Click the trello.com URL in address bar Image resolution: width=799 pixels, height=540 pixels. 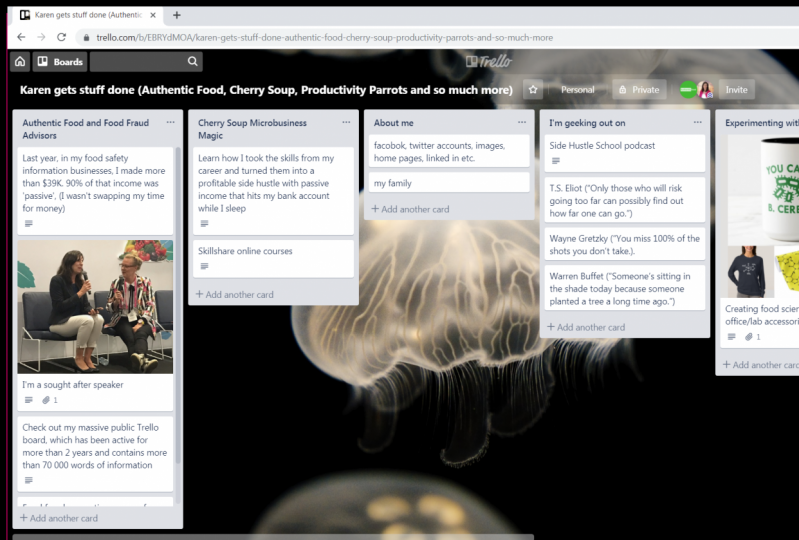pyautogui.click(x=325, y=37)
